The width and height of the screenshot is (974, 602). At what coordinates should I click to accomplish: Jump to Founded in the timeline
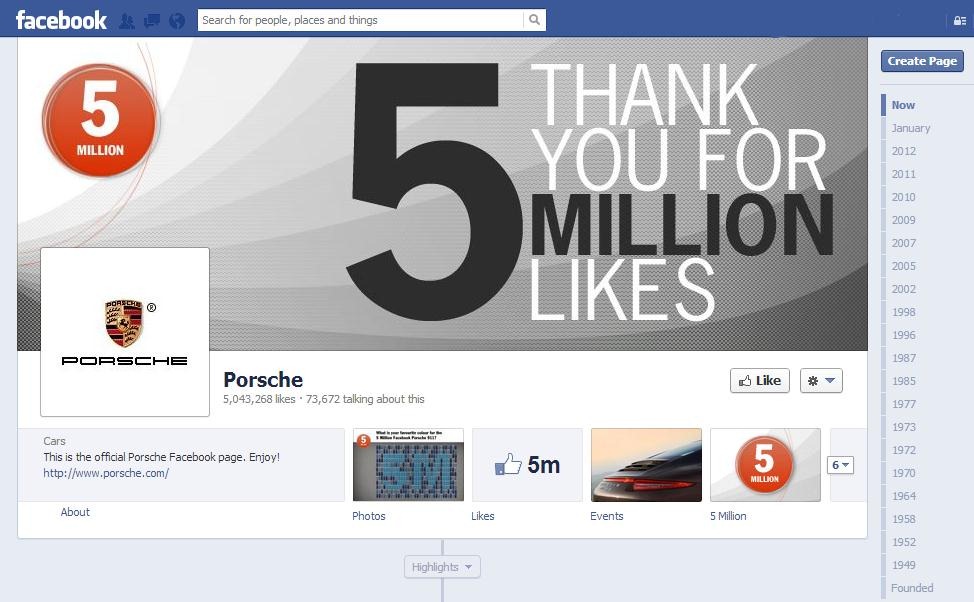(912, 588)
